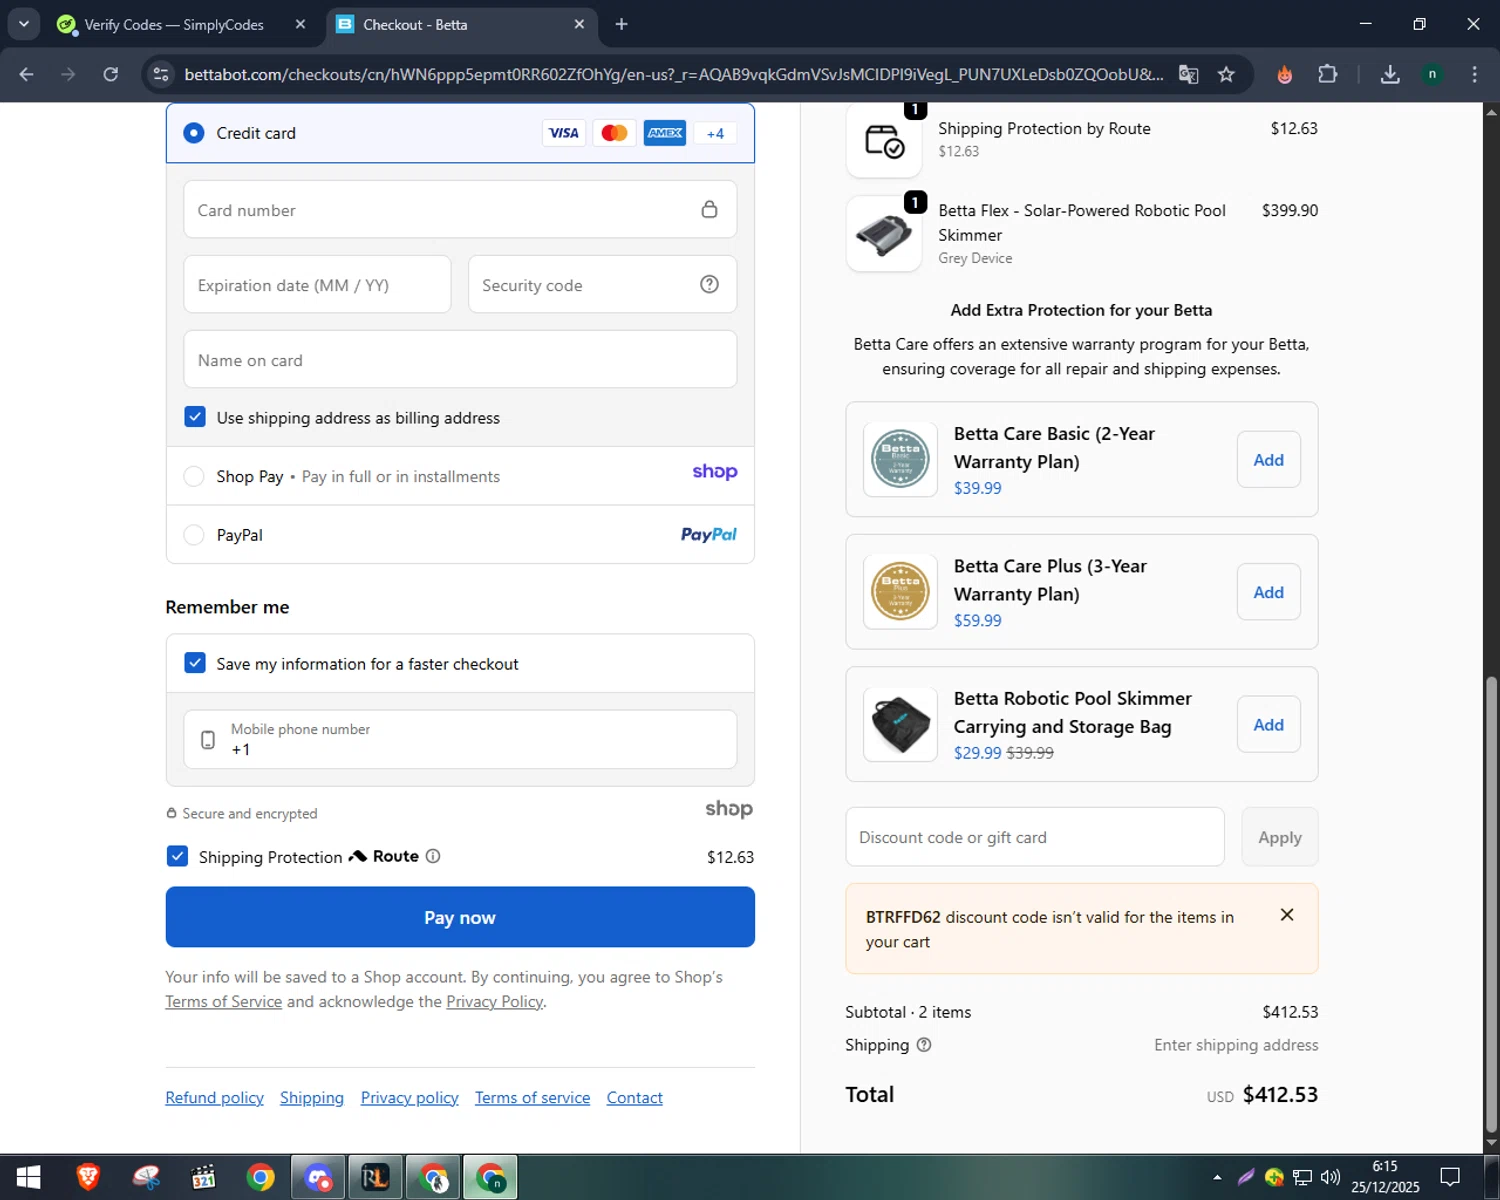The height and width of the screenshot is (1200, 1500).
Task: Show hidden system tray icons
Action: (1217, 1177)
